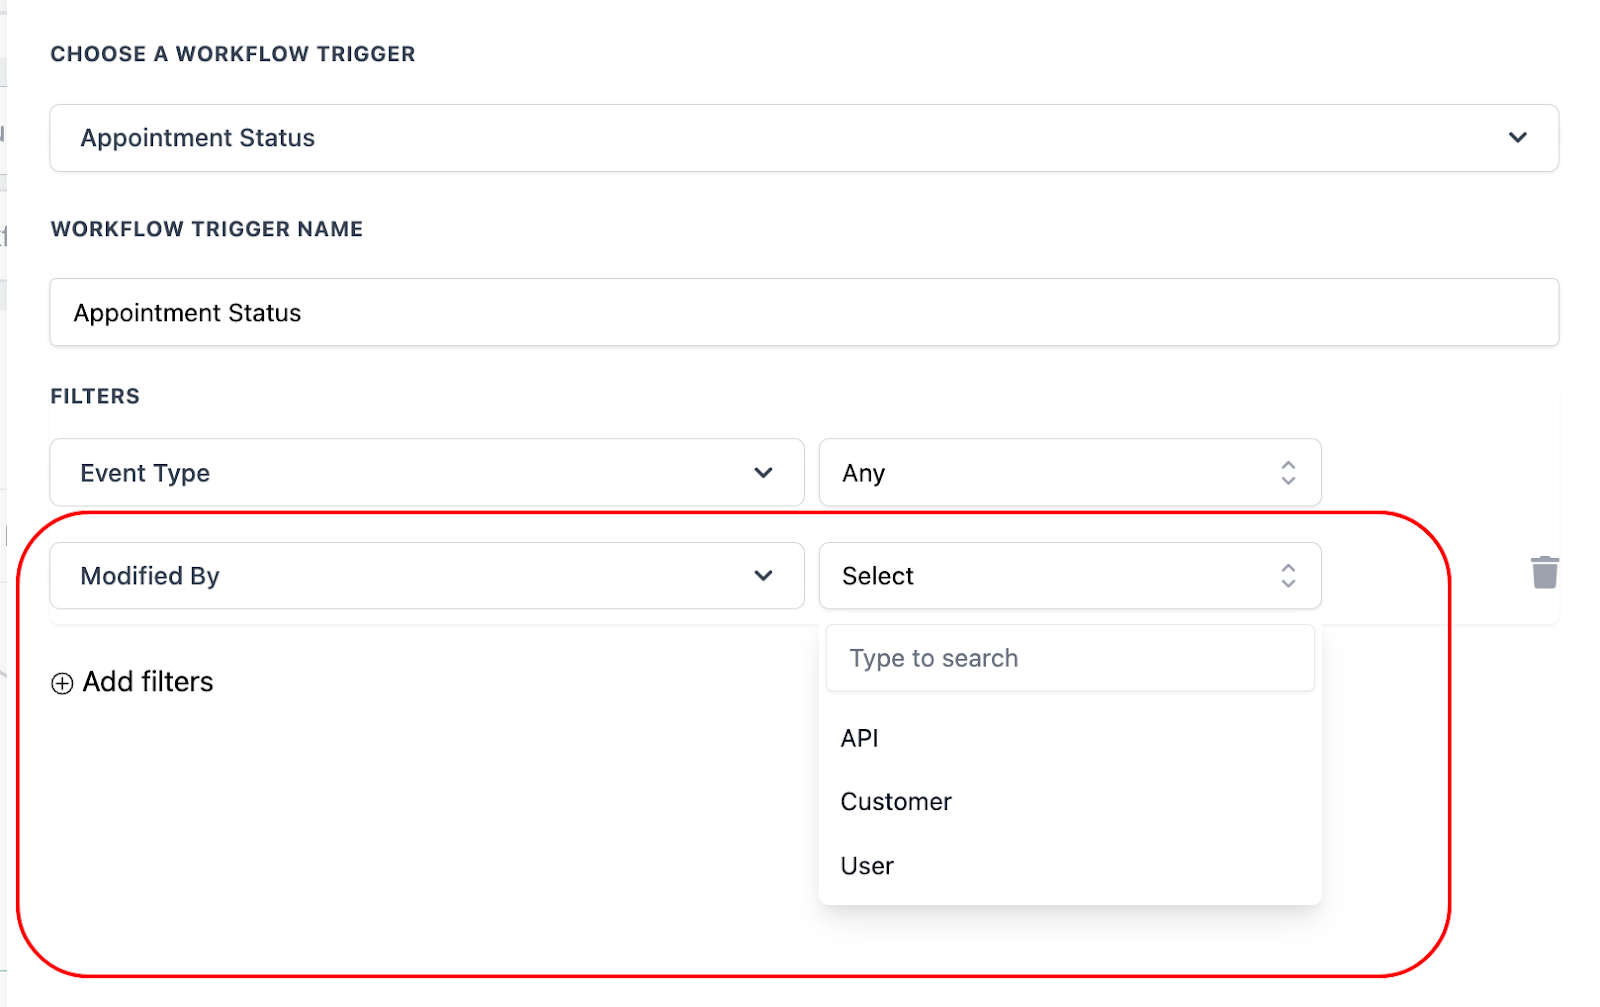Click the Select value combo box
The image size is (1600, 1007).
(x=1070, y=576)
